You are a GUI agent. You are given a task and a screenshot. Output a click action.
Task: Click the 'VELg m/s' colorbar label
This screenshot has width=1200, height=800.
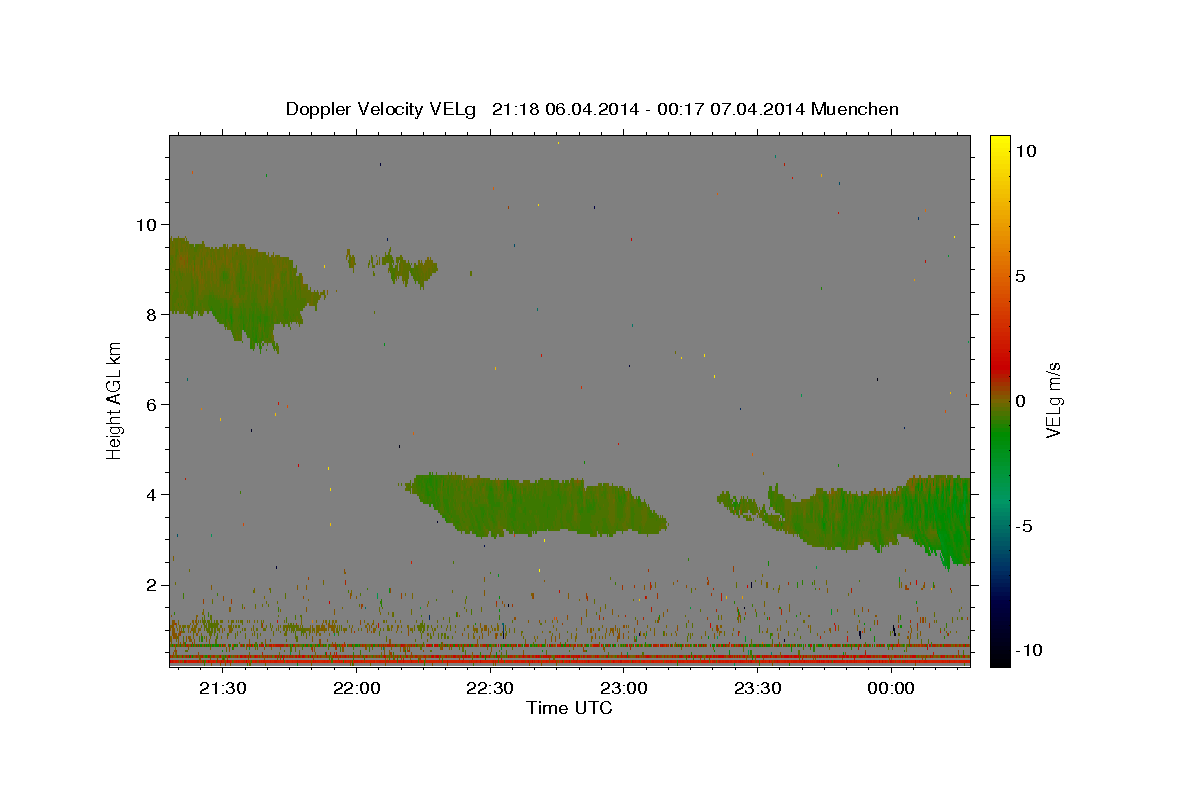click(1053, 400)
